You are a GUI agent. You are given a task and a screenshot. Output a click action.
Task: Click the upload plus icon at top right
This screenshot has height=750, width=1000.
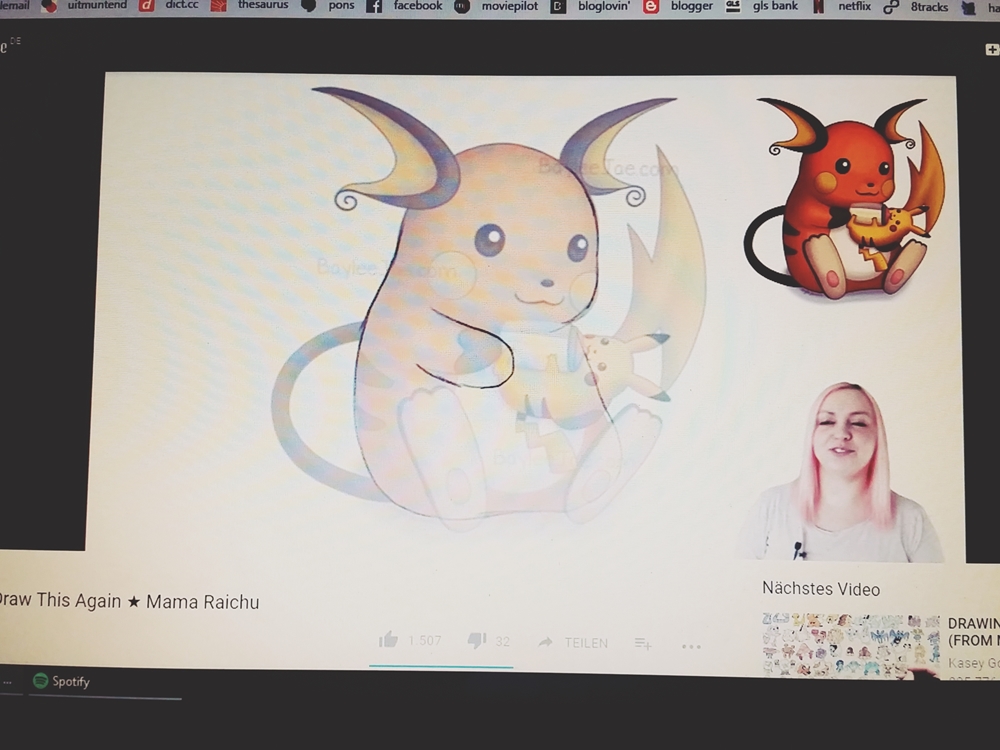click(992, 49)
